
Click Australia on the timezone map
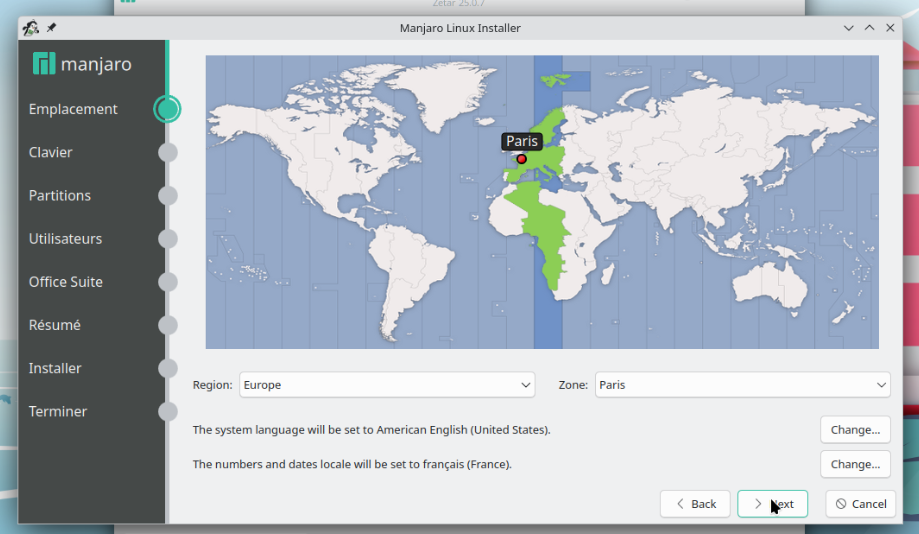tap(770, 285)
